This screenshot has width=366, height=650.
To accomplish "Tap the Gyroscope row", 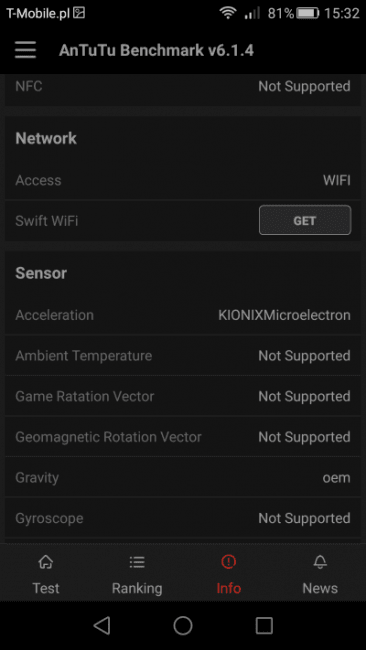I will pyautogui.click(x=183, y=518).
